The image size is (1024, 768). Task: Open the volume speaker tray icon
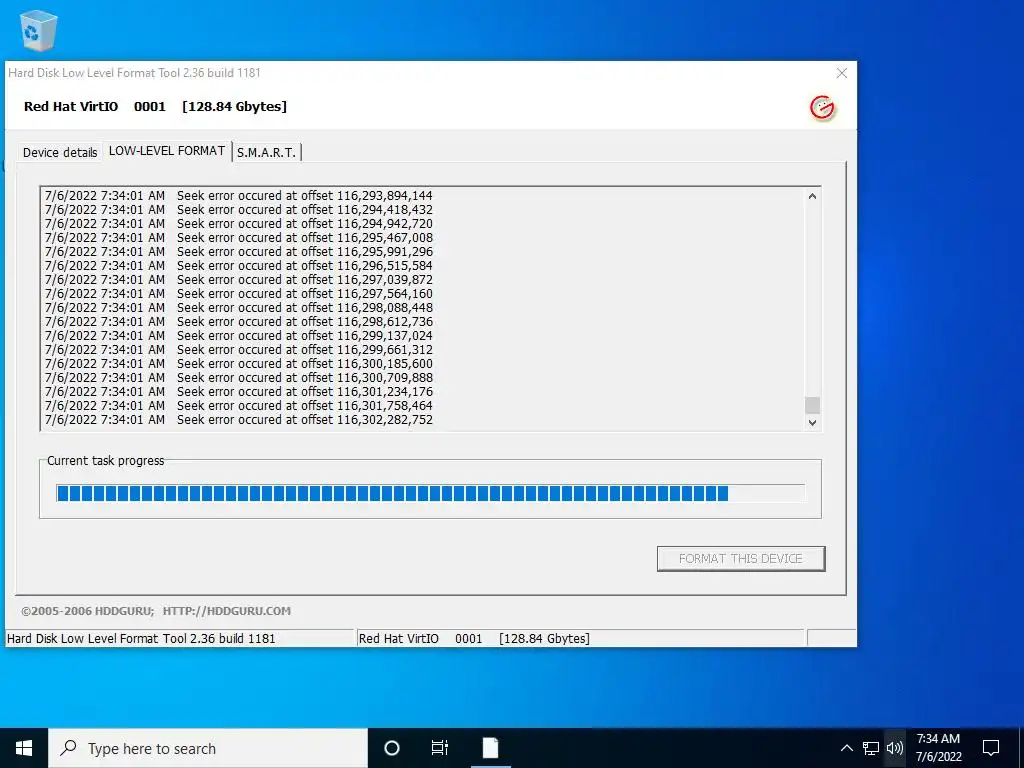point(895,748)
